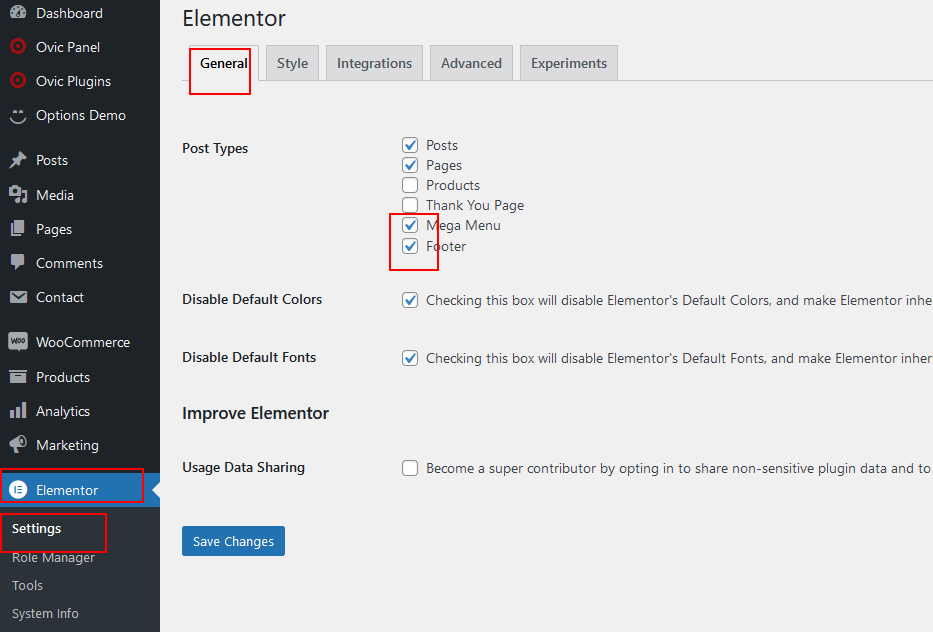Click the Elementor logo icon

point(18,490)
